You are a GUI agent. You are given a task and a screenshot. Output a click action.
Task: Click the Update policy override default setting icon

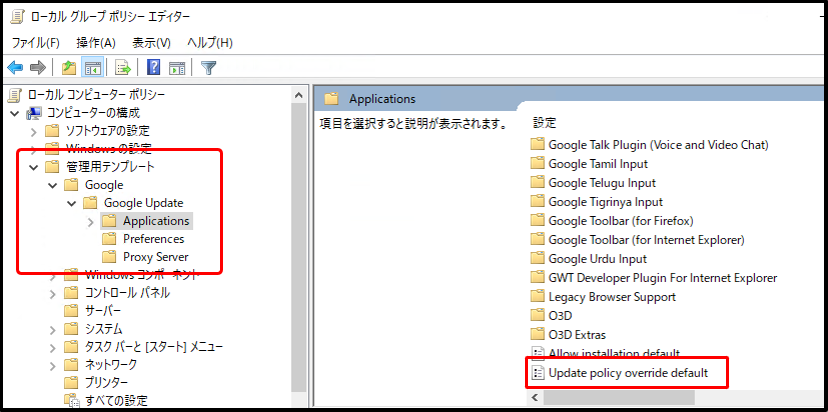[538, 373]
